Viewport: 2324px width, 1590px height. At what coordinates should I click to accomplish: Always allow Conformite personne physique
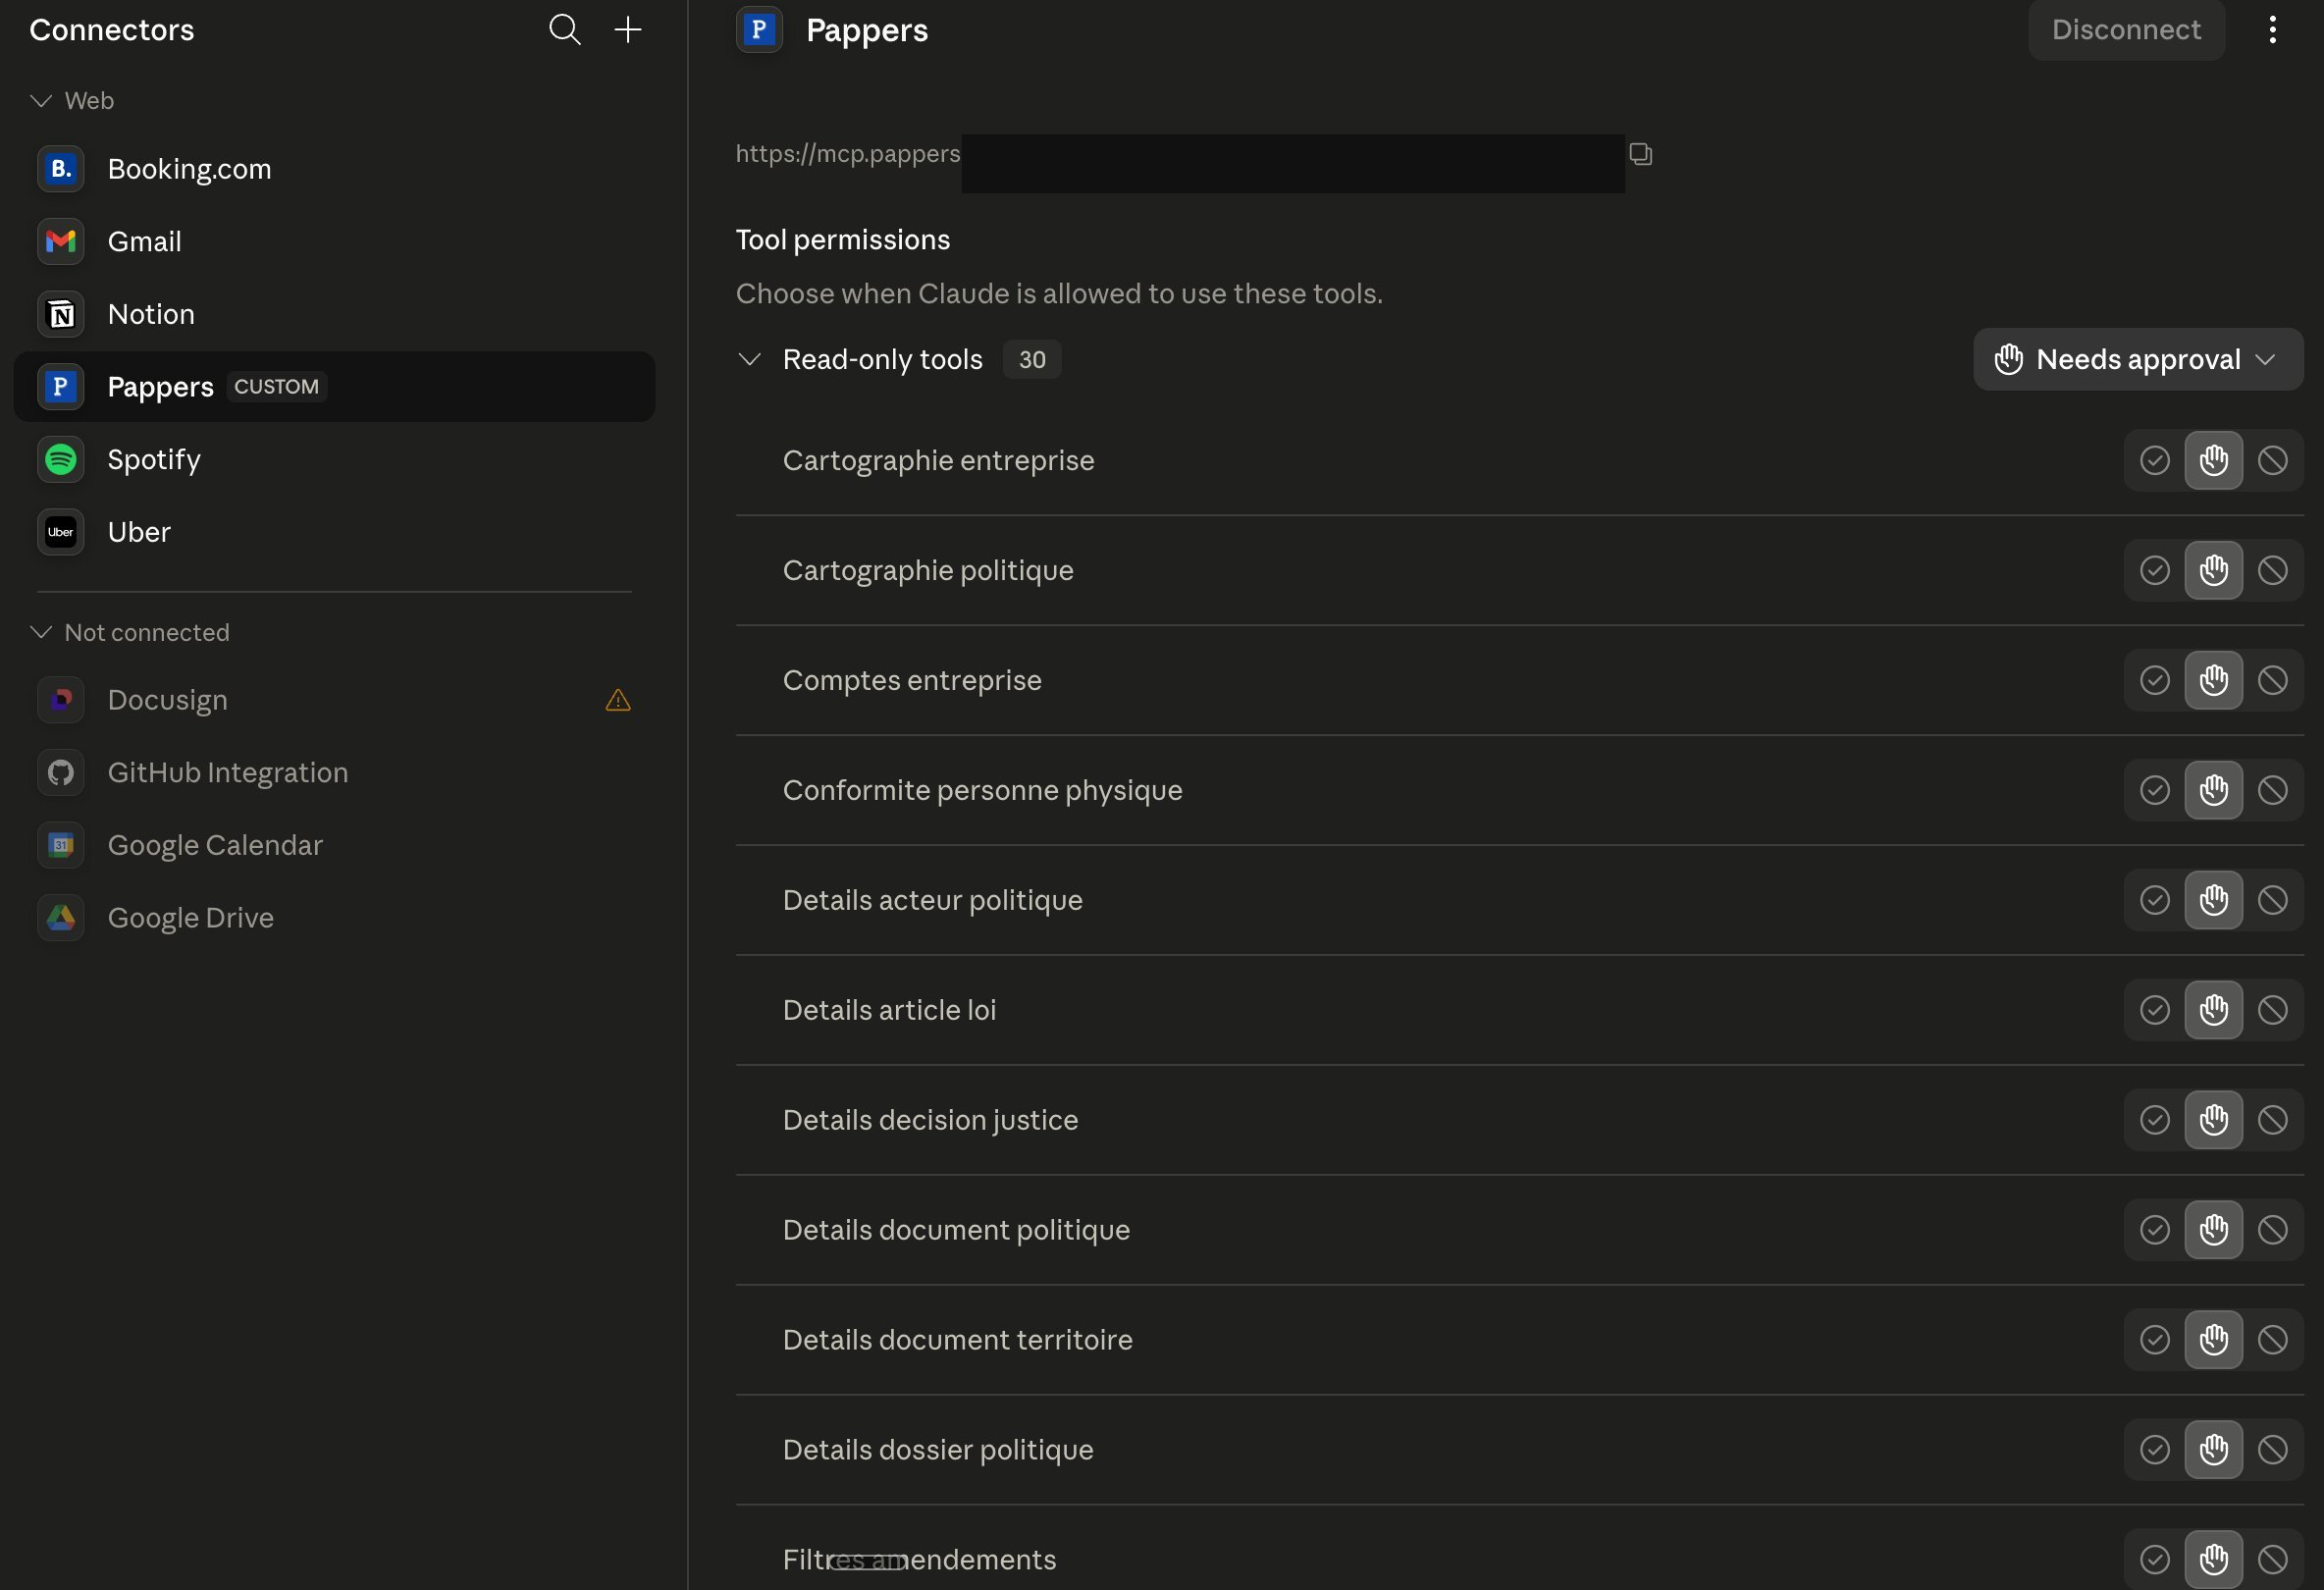tap(2154, 790)
